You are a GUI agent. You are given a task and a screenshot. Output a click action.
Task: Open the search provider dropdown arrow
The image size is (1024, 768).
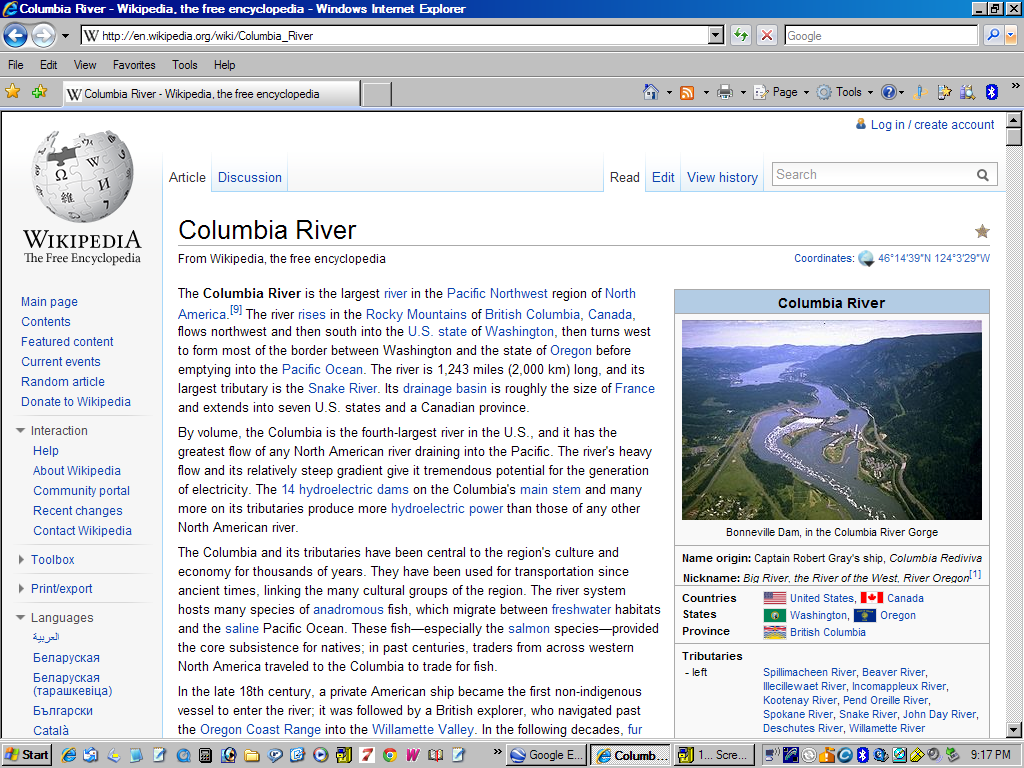point(1011,35)
